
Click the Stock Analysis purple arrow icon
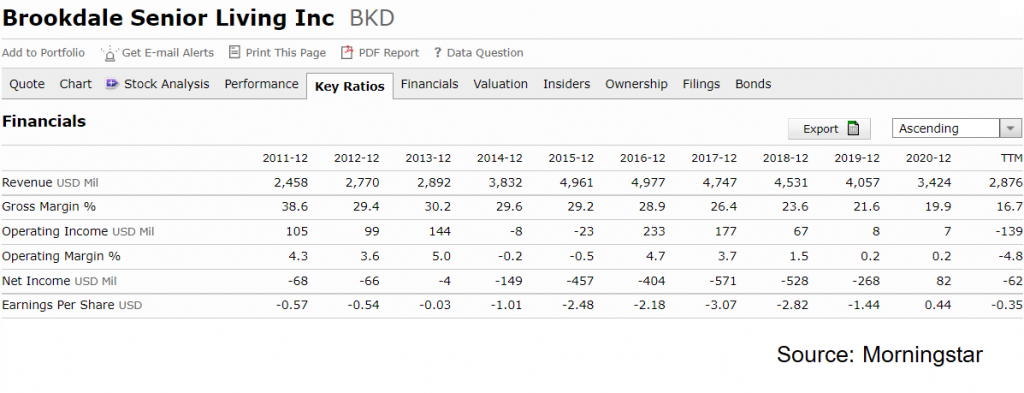coord(112,84)
